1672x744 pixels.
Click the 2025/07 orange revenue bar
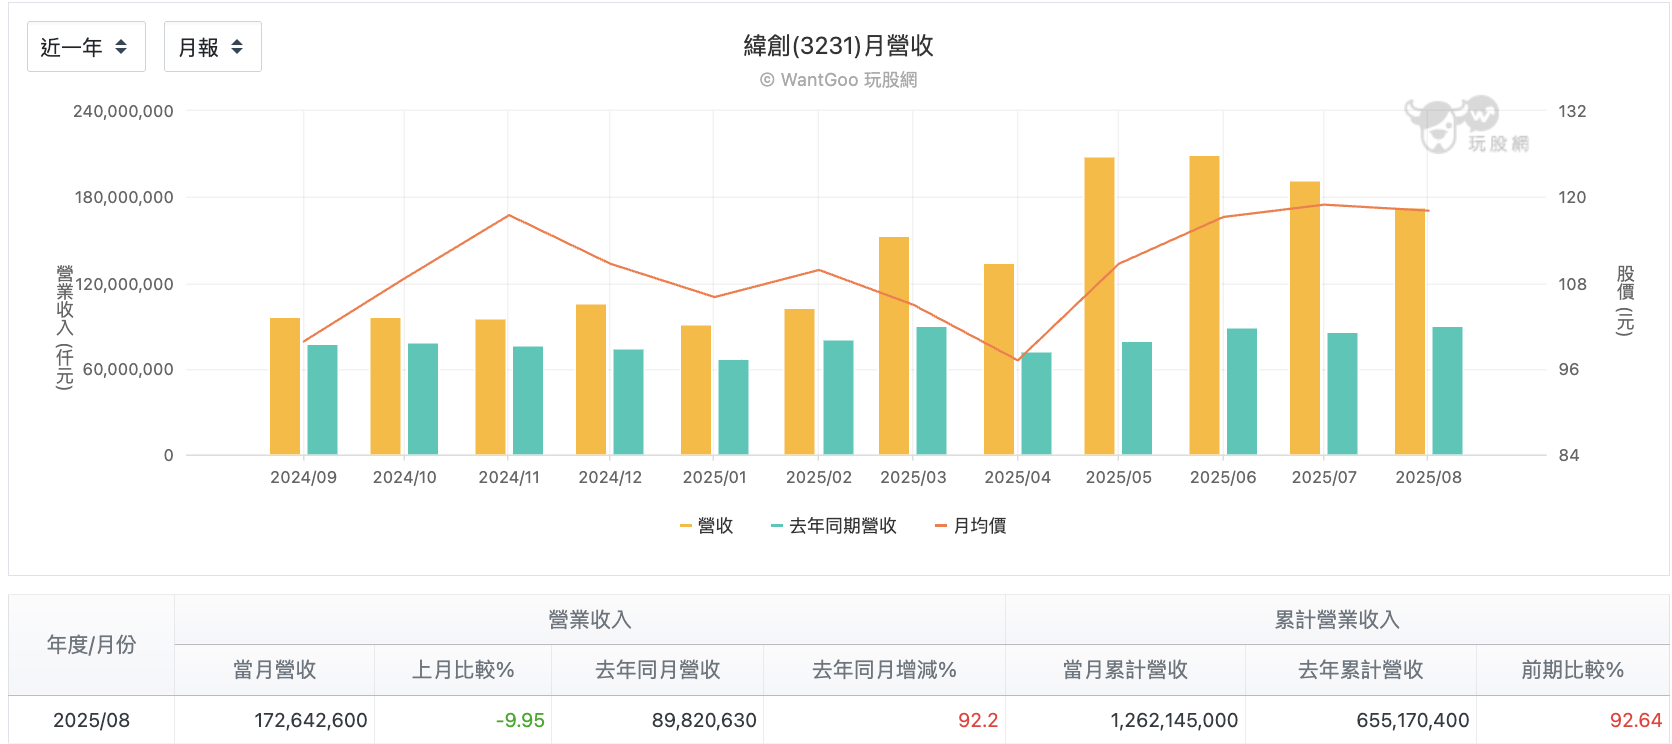point(1305,318)
